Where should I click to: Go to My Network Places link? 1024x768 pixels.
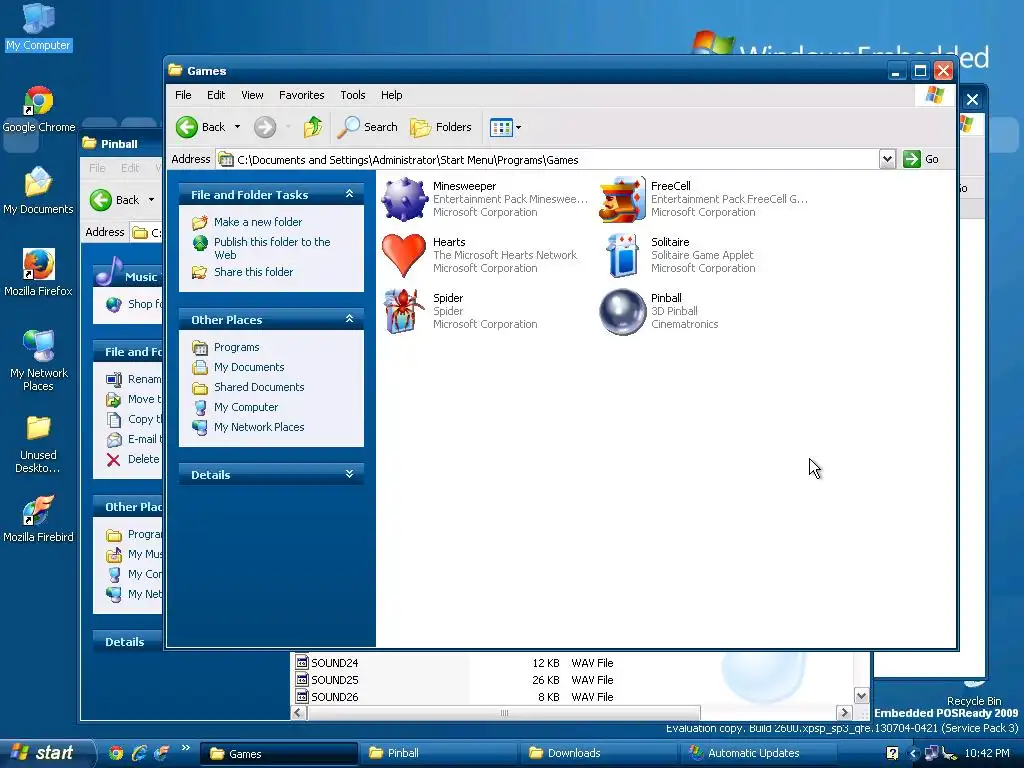pyautogui.click(x=259, y=426)
